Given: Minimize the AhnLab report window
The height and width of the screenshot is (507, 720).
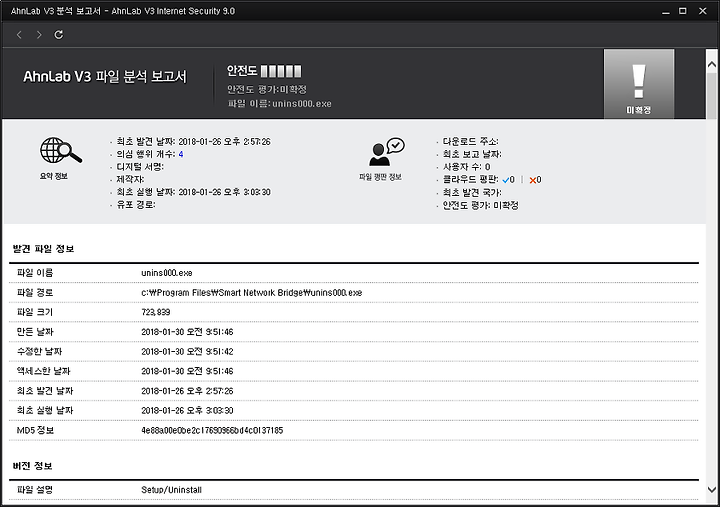Looking at the screenshot, I should click(x=665, y=11).
